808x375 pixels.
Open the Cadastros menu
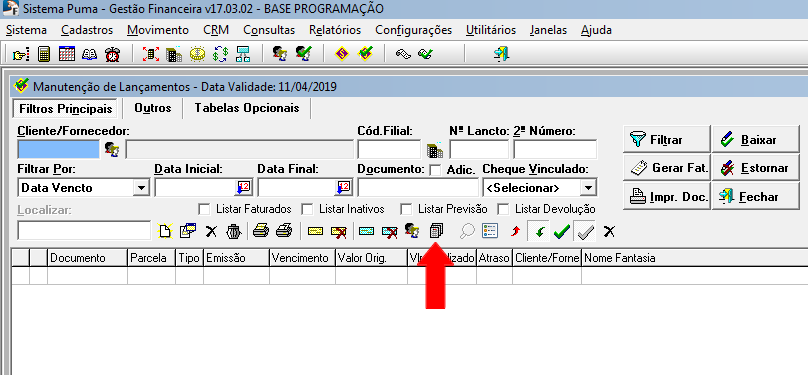[x=87, y=30]
